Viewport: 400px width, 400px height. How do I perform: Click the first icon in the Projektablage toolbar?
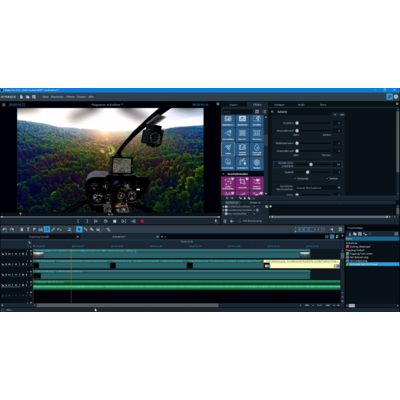349,234
